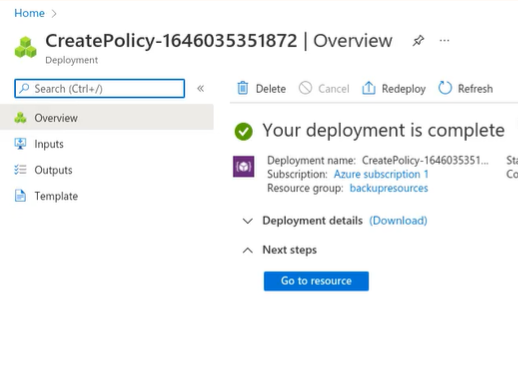Open the more options ellipsis menu
The width and height of the screenshot is (518, 390).
tap(444, 41)
